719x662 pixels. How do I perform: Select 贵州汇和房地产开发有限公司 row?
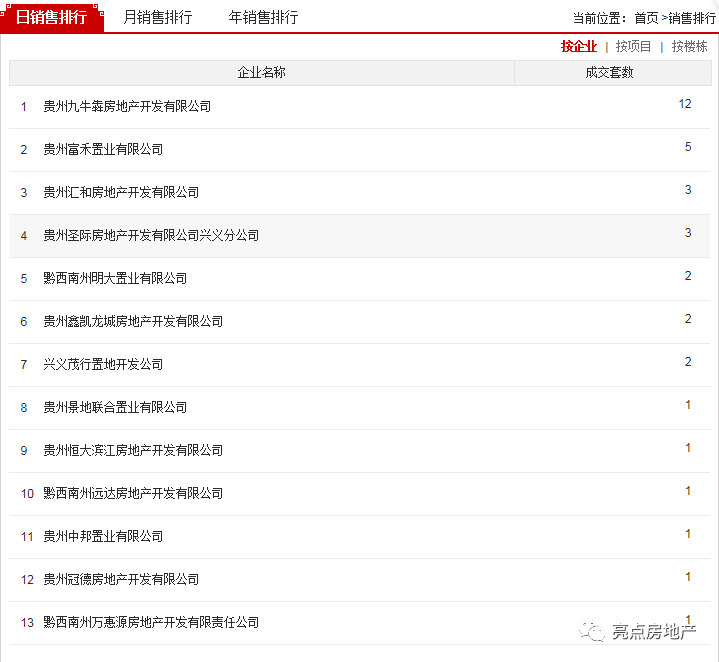(360, 193)
